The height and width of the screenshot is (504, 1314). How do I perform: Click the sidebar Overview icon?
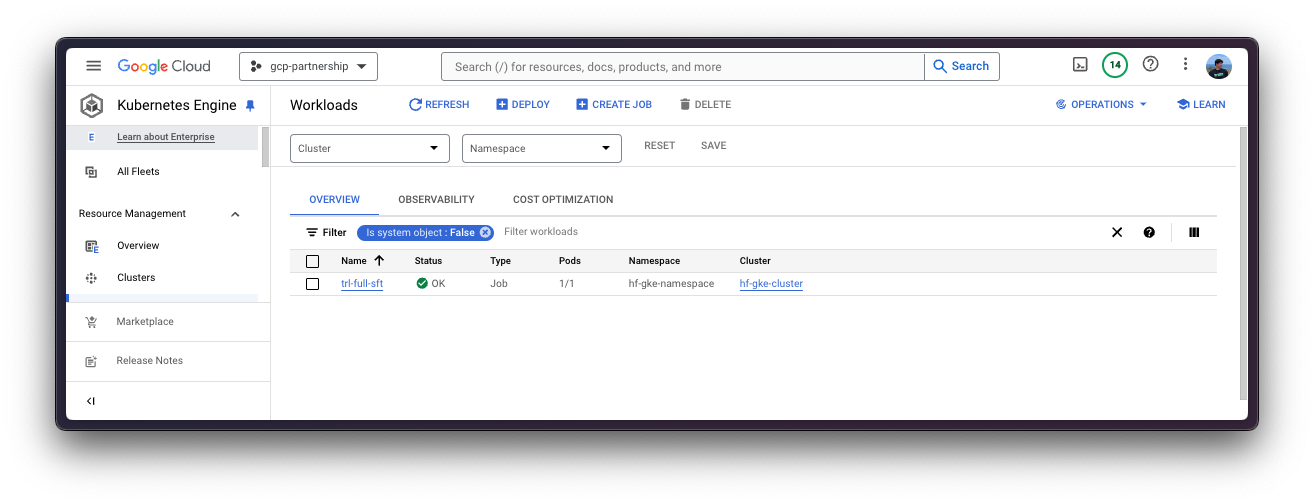point(91,246)
